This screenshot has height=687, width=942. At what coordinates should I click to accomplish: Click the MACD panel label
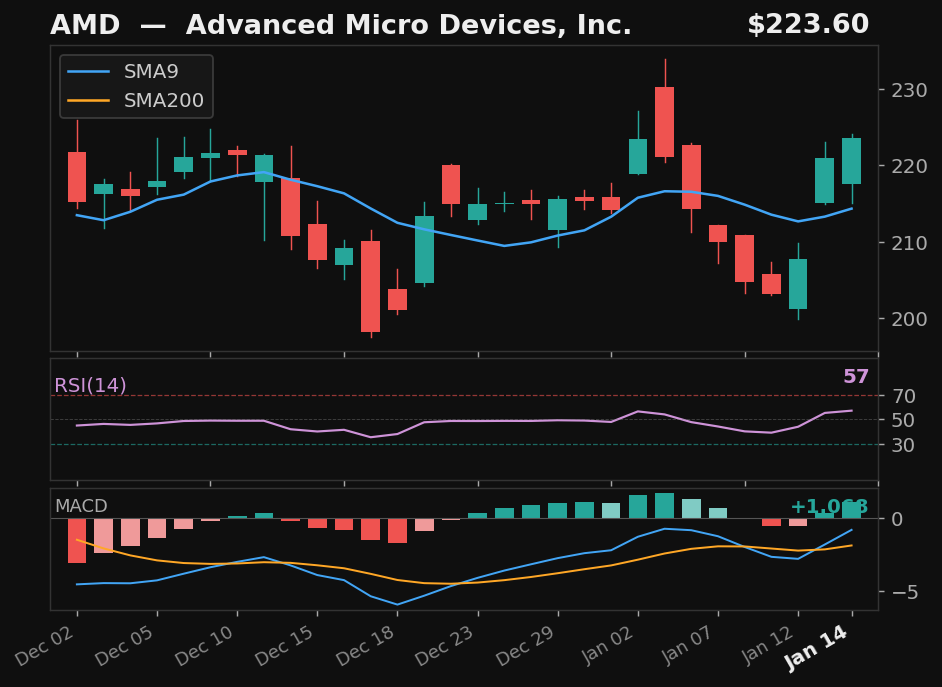pyautogui.click(x=81, y=506)
